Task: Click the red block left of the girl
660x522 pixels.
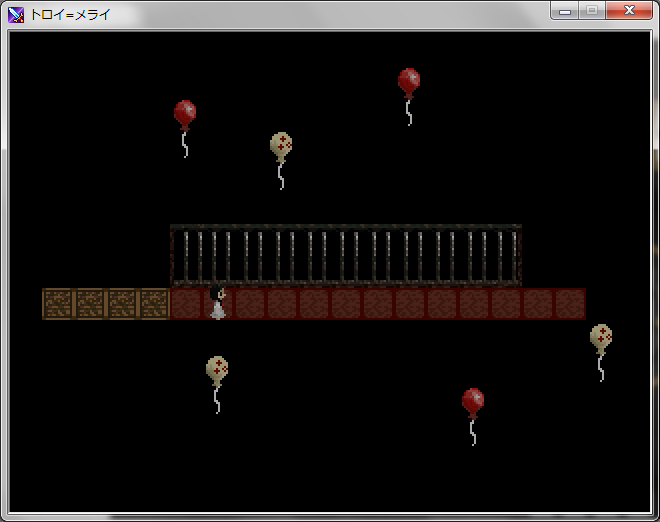Action: point(186,304)
